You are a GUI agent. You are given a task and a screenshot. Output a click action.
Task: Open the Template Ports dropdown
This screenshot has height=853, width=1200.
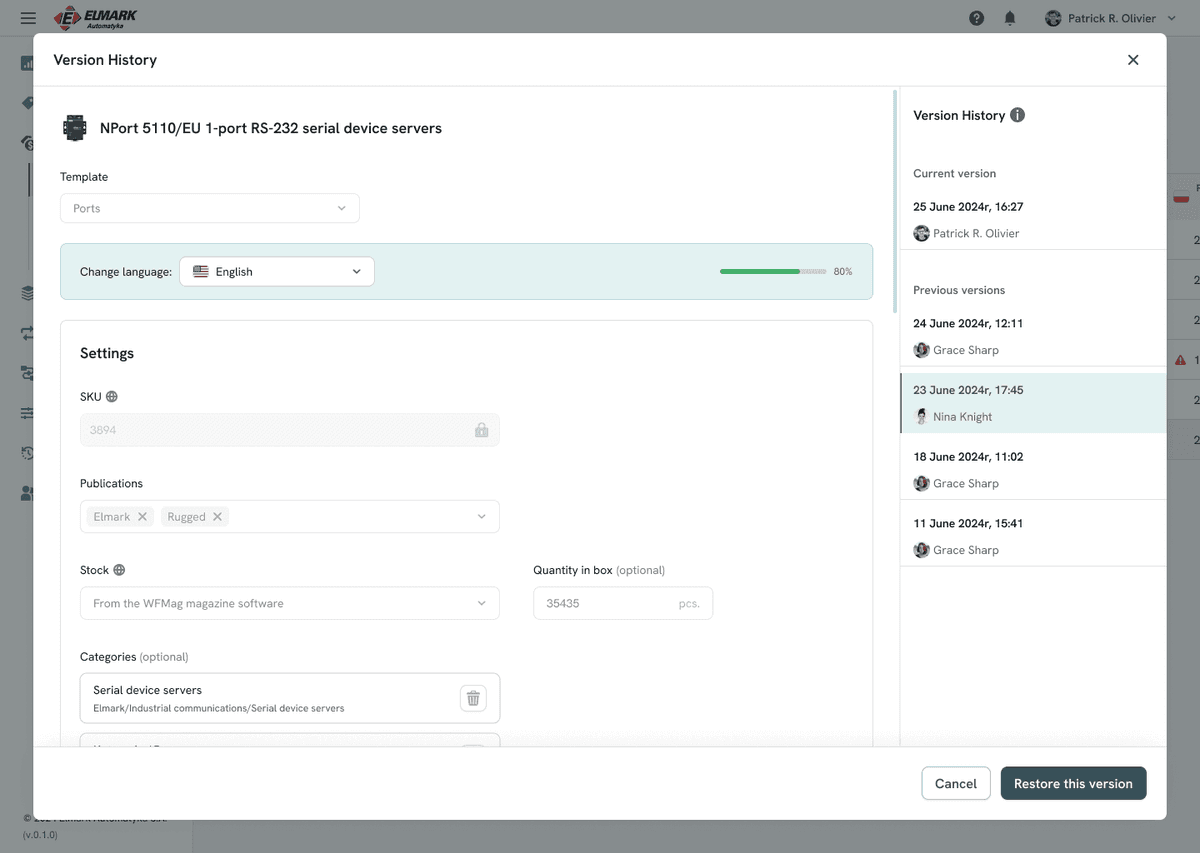point(210,208)
